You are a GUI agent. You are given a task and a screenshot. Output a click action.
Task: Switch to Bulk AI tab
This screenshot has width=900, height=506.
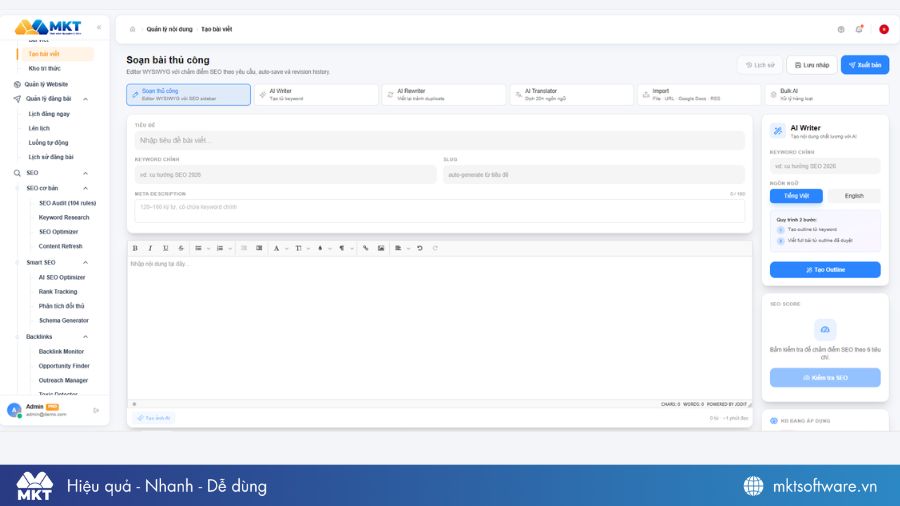tap(827, 95)
